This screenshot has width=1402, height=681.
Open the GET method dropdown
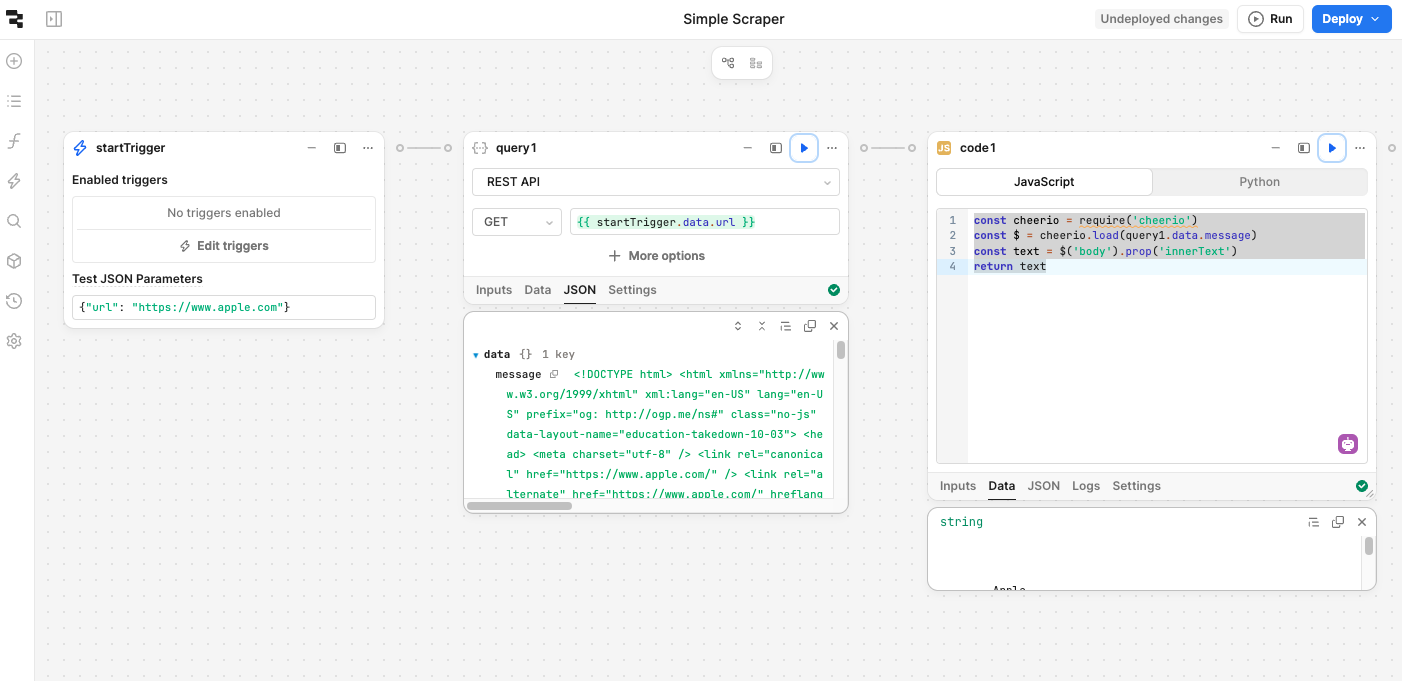[x=516, y=222]
